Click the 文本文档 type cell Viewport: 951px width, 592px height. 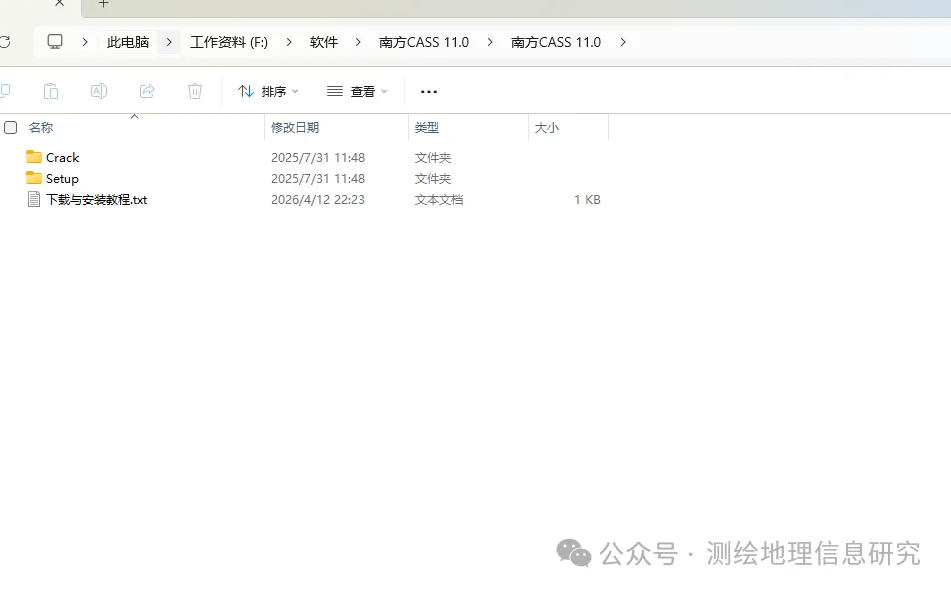click(x=439, y=200)
